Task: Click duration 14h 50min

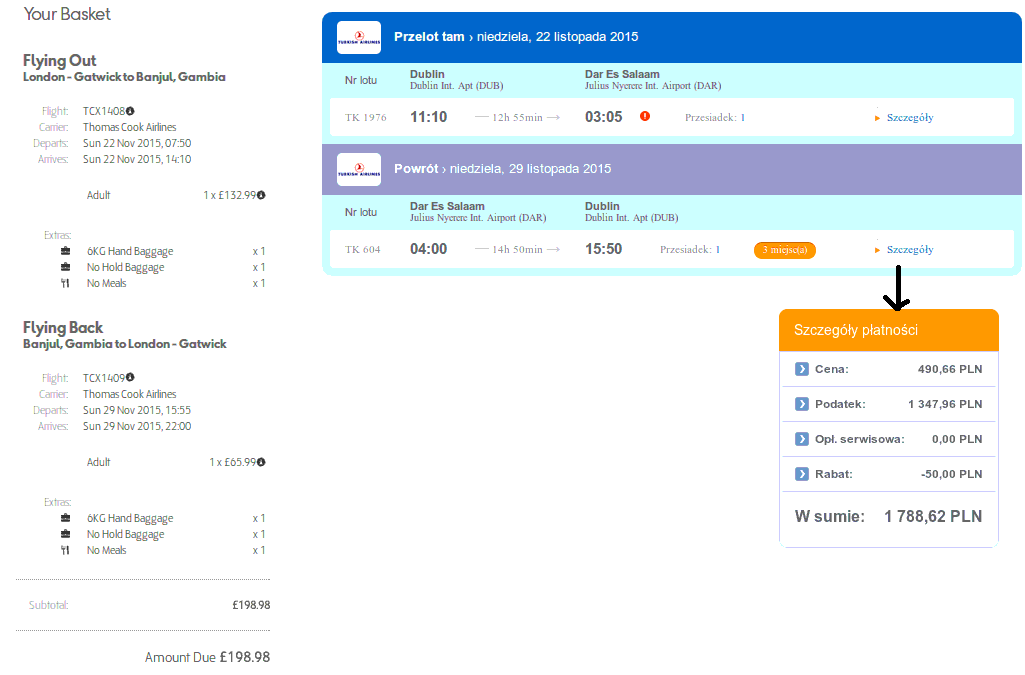Action: click(517, 250)
